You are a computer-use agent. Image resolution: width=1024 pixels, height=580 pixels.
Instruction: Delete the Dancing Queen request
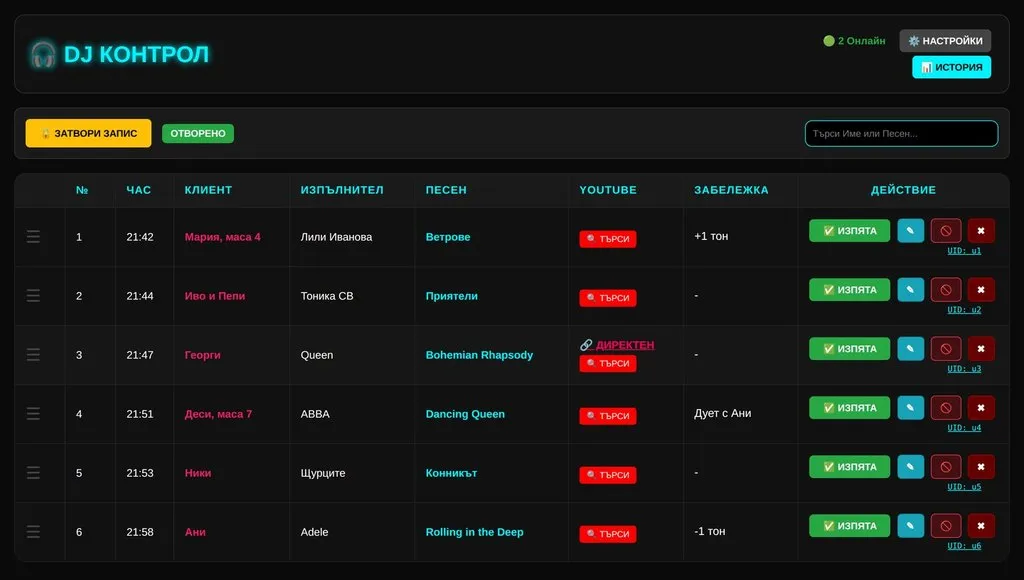pos(980,408)
